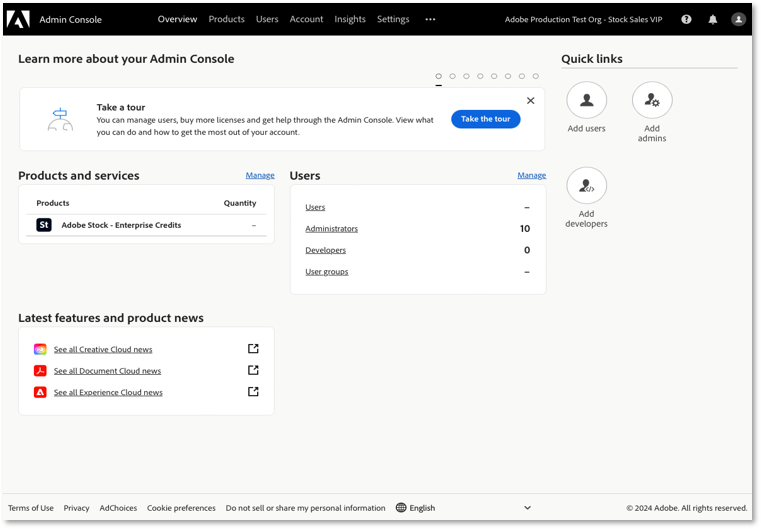Click Manage link for Products and services
The height and width of the screenshot is (529, 761).
point(260,175)
